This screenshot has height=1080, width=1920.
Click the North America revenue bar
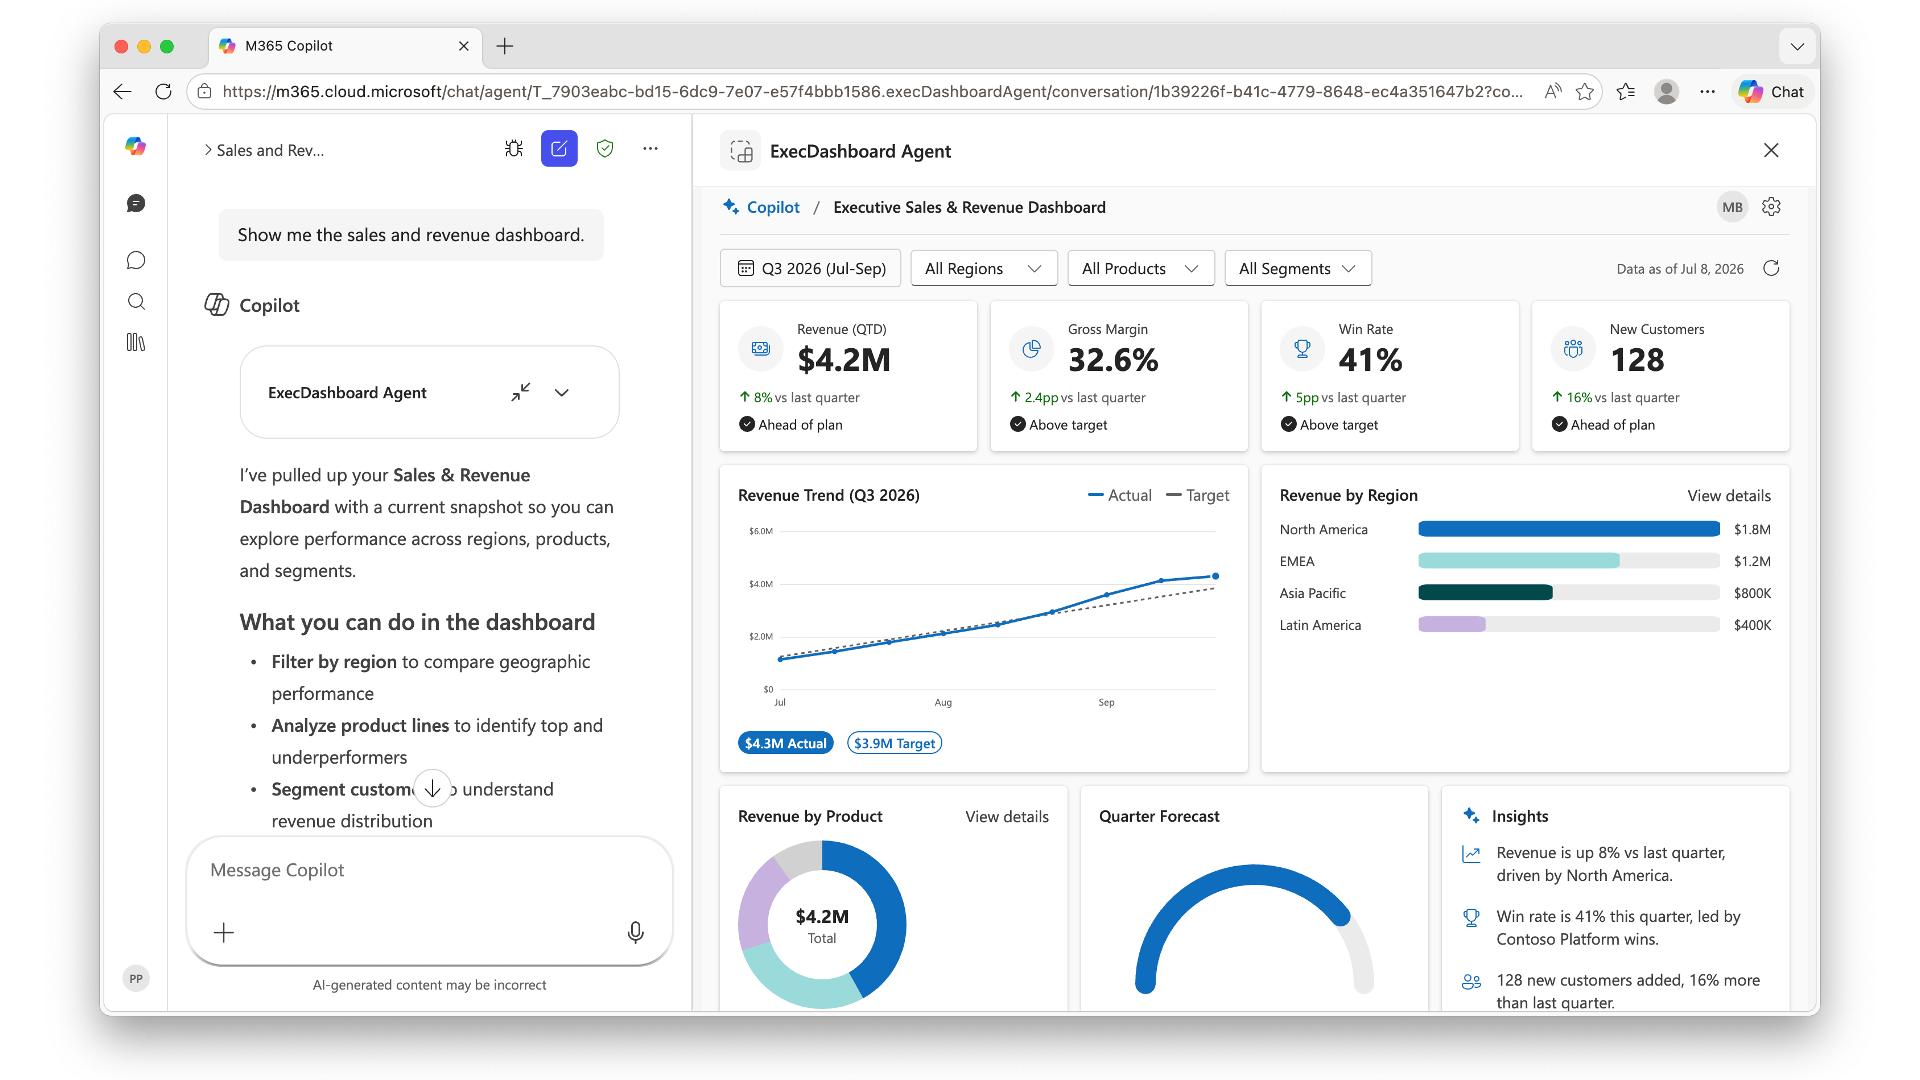point(1569,529)
